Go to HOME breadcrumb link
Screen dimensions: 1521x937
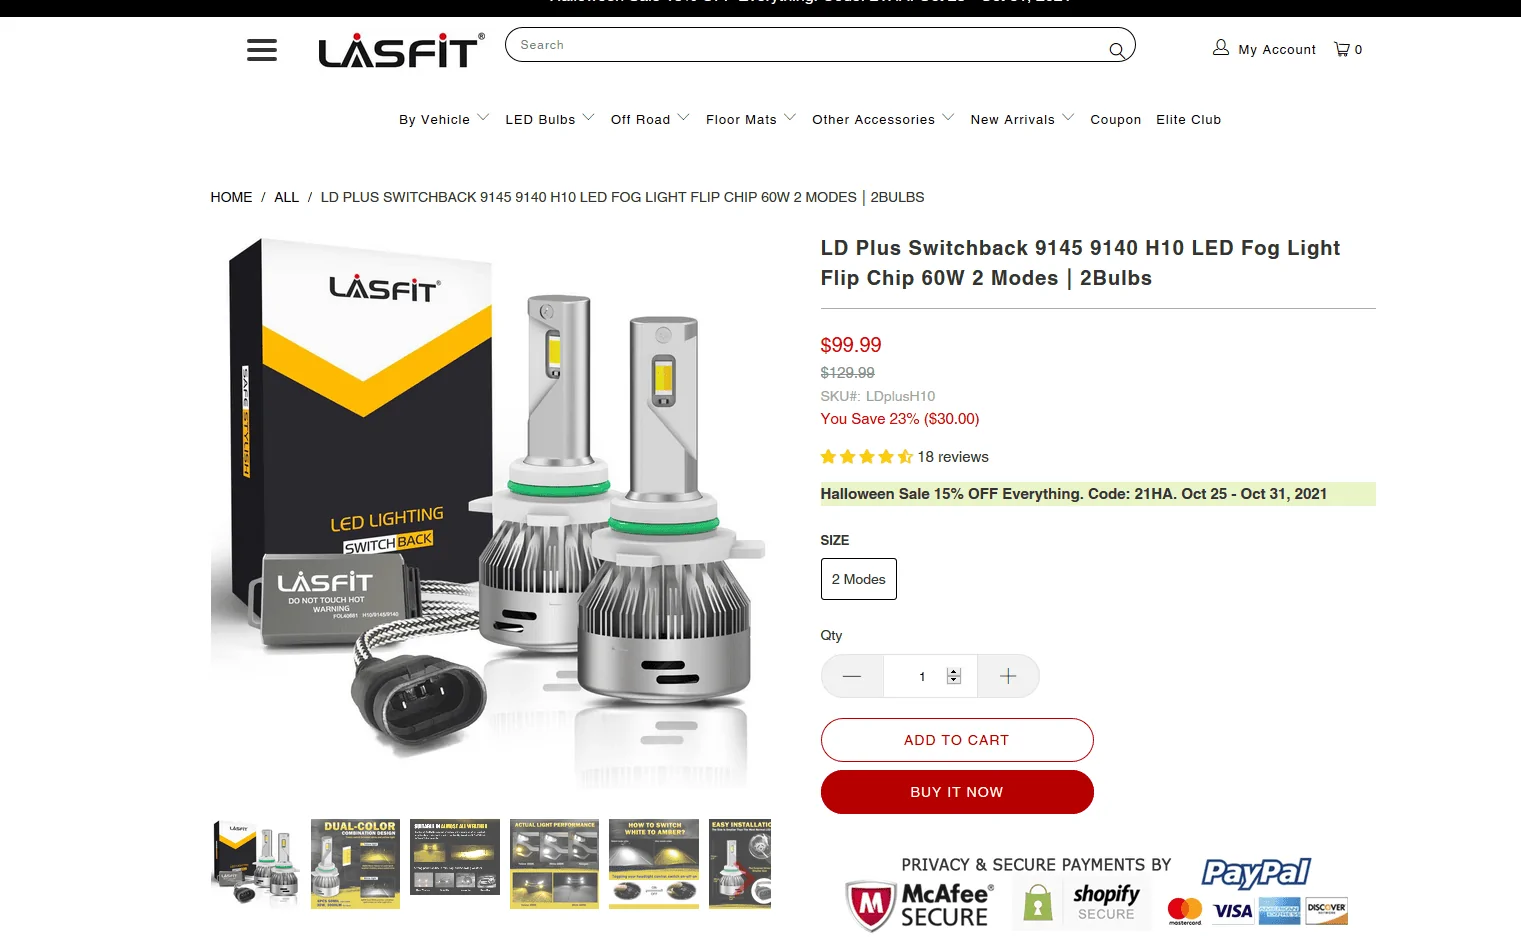tap(231, 197)
